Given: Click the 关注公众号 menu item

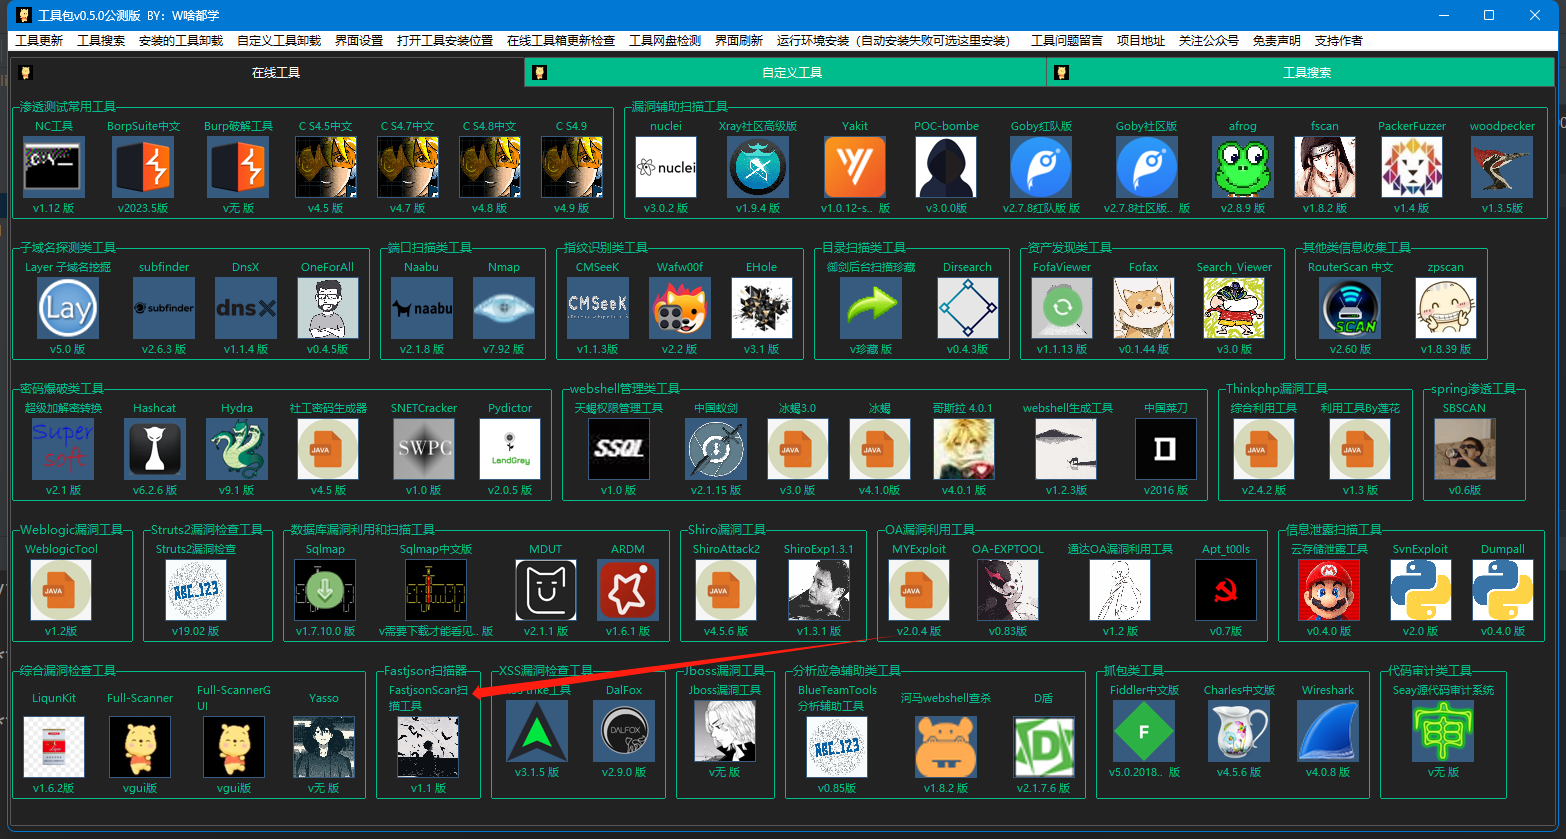Looking at the screenshot, I should click(1209, 40).
